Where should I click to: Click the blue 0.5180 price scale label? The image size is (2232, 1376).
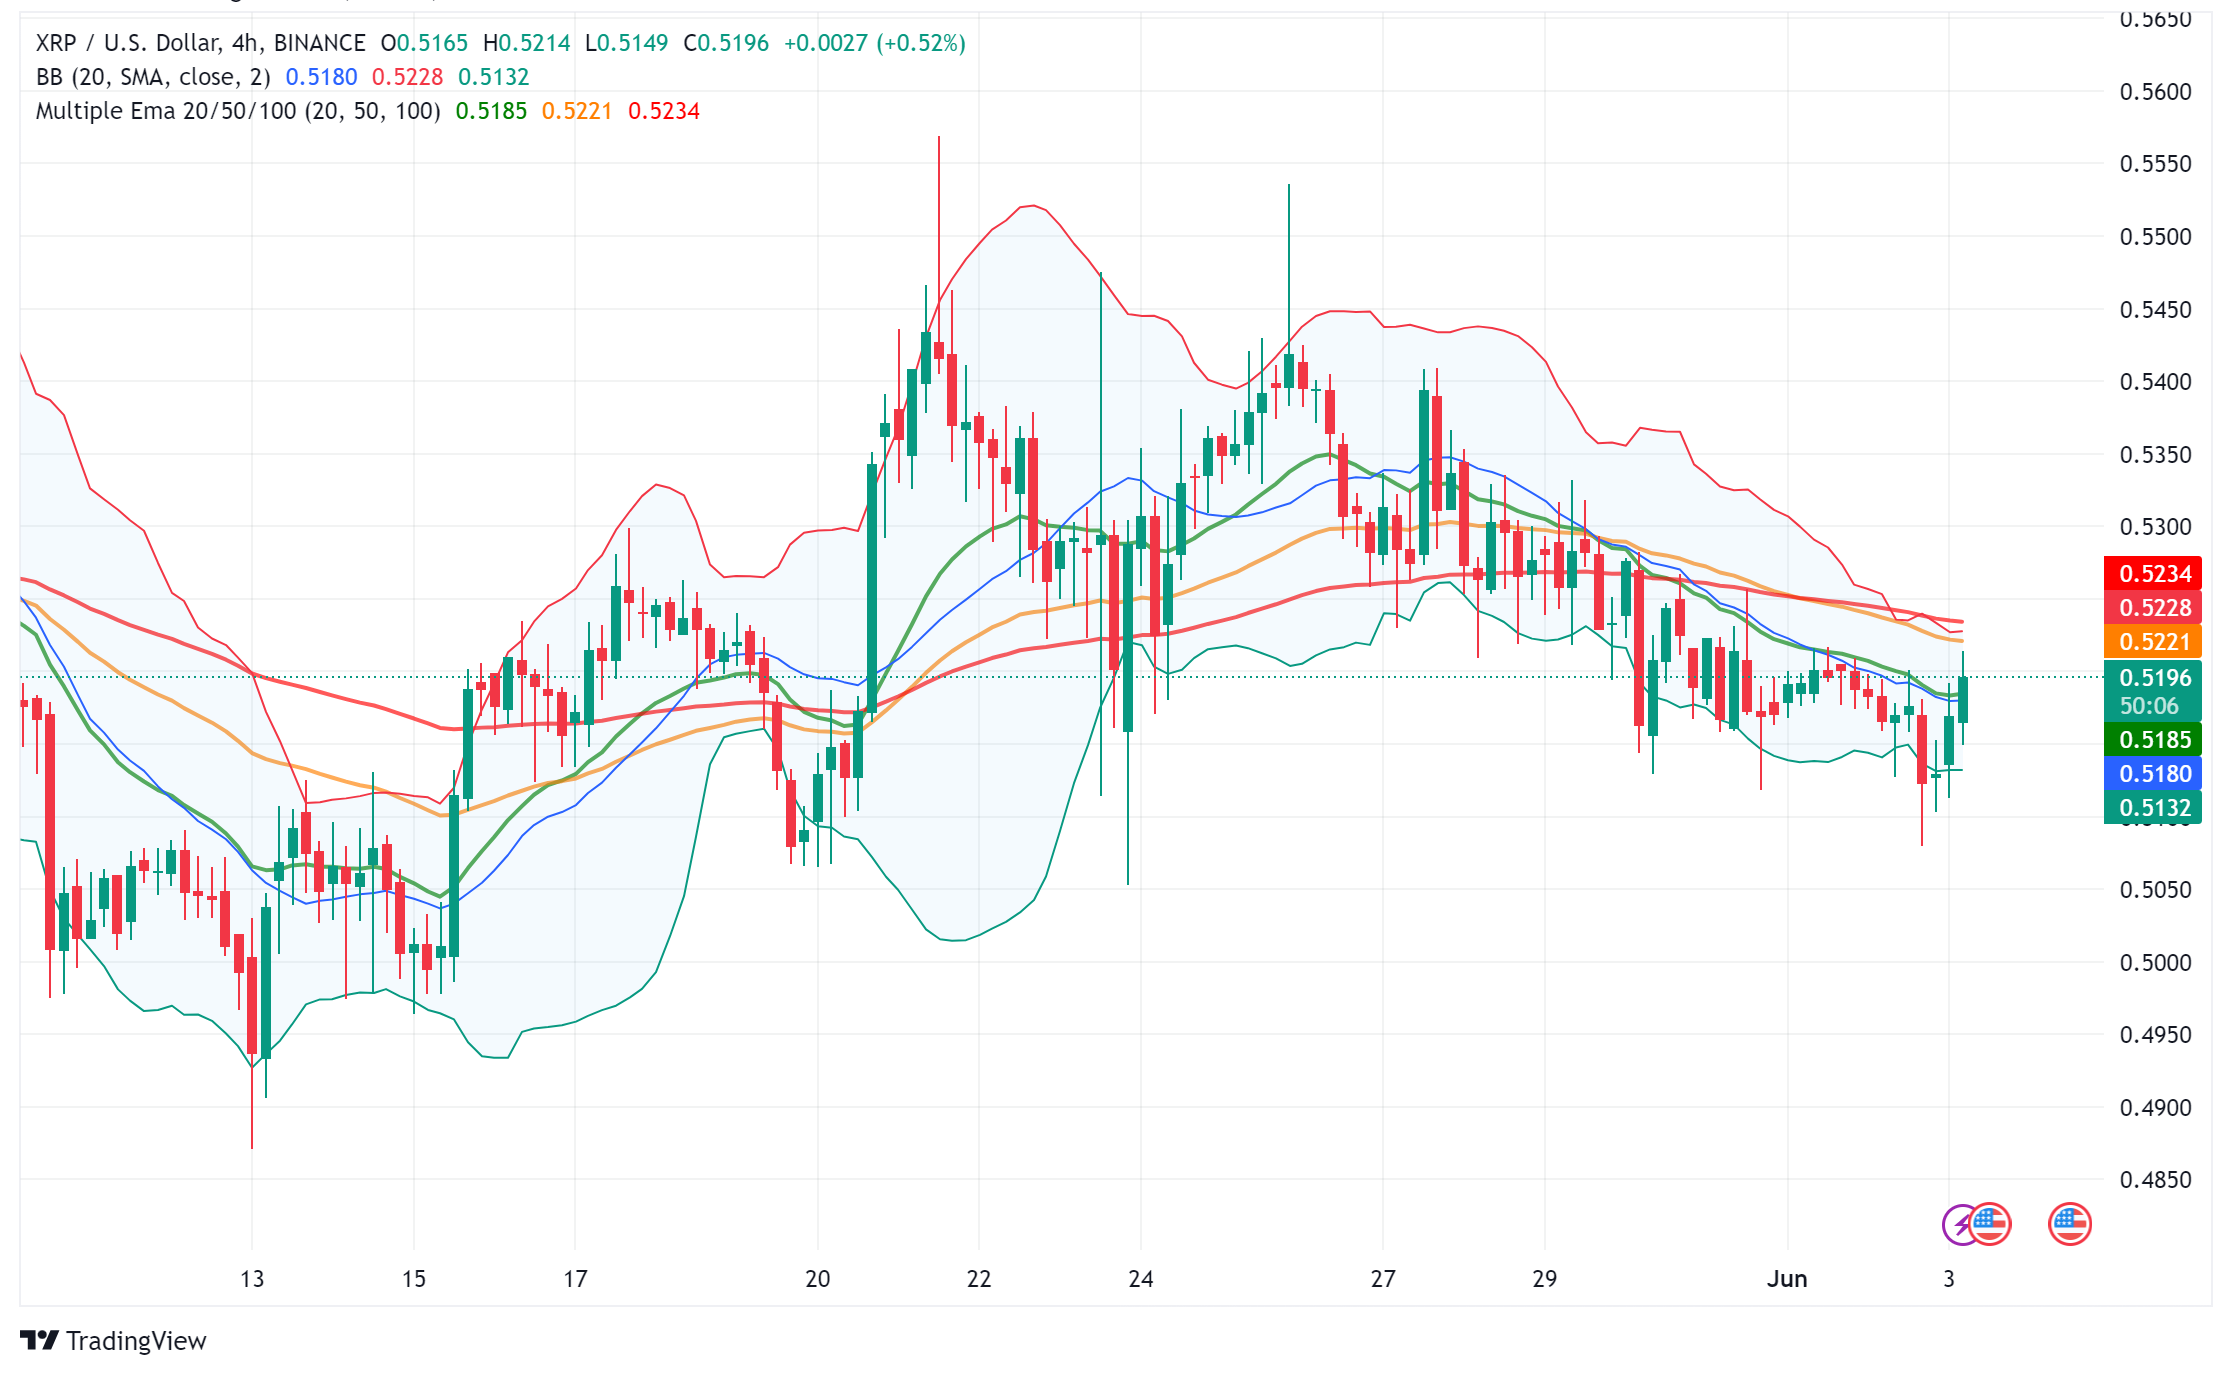(2153, 774)
